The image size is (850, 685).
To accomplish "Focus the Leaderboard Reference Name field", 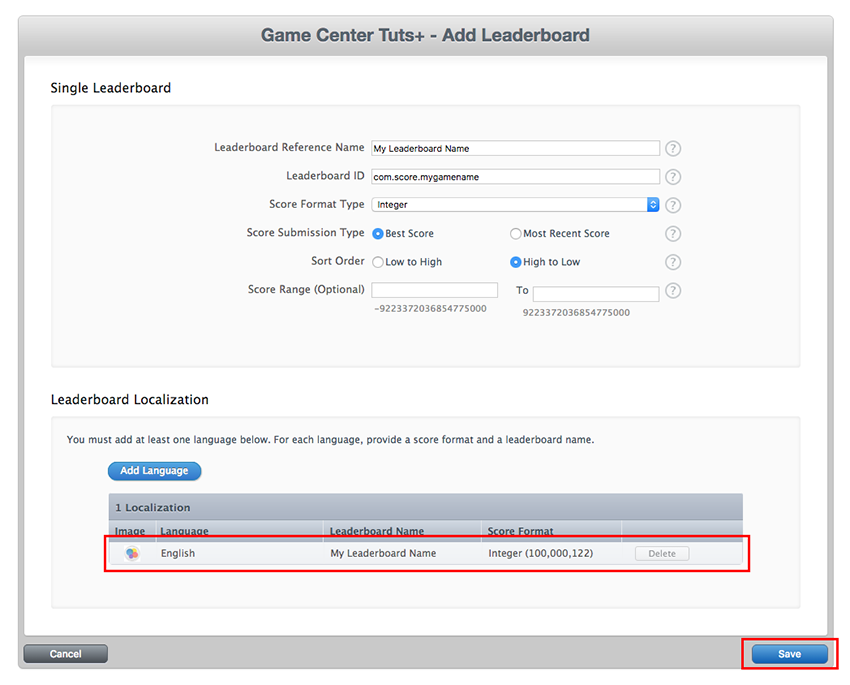I will click(515, 148).
